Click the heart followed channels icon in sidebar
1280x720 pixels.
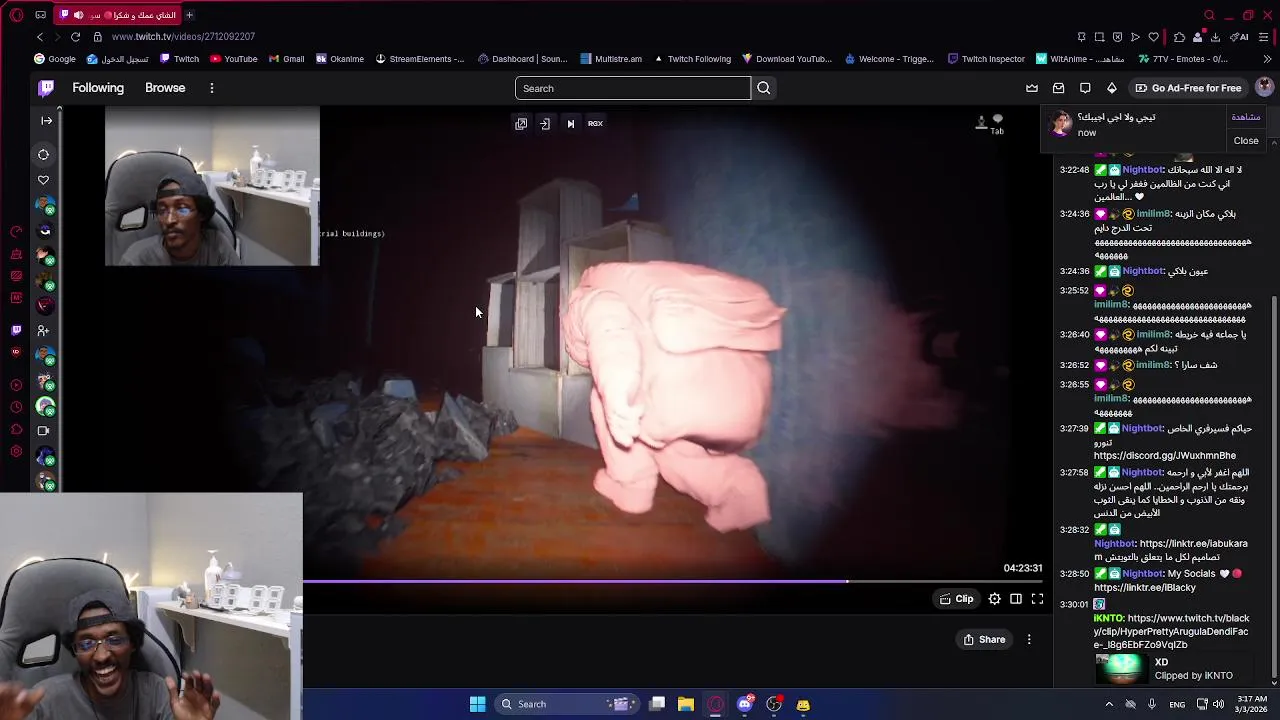[x=43, y=180]
